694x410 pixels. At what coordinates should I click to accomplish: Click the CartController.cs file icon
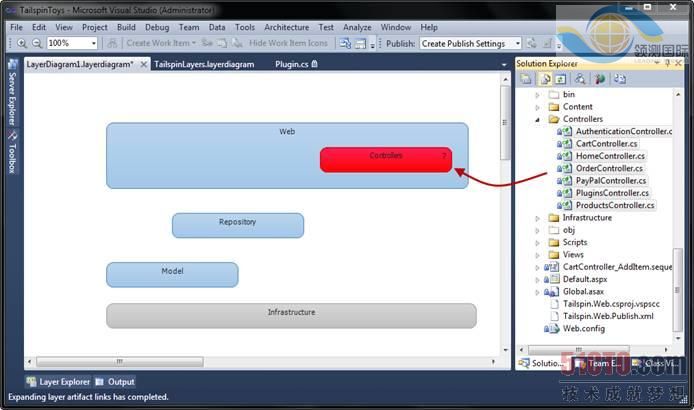566,144
